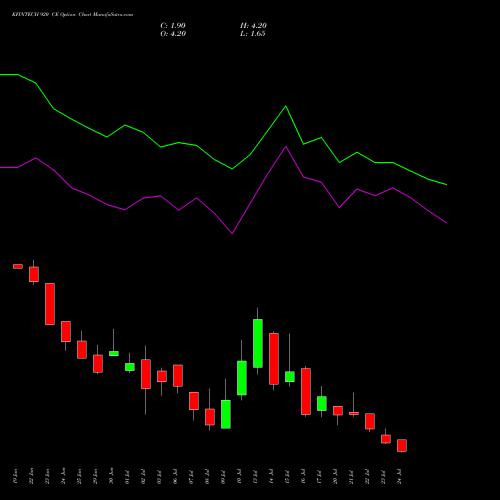The height and width of the screenshot is (500, 500).
Task: Click the low value 'L: 1.65'
Action: [x=253, y=34]
